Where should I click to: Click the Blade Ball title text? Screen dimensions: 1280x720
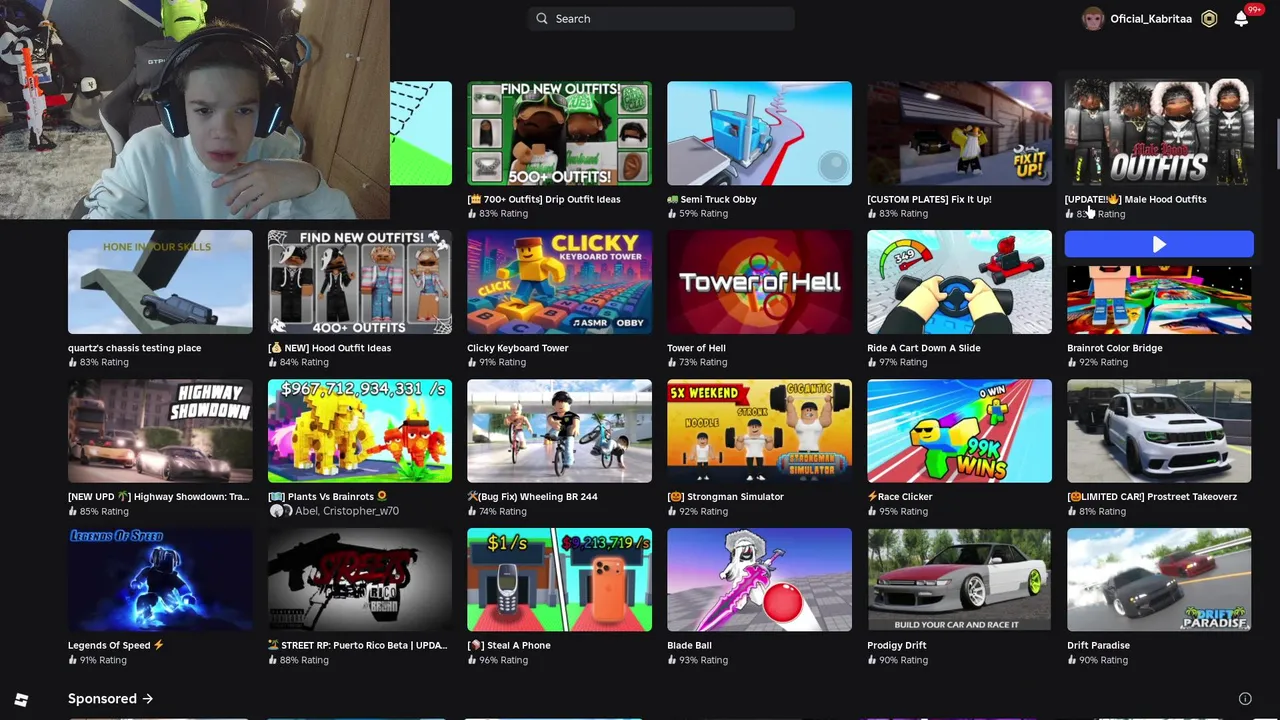(x=689, y=645)
